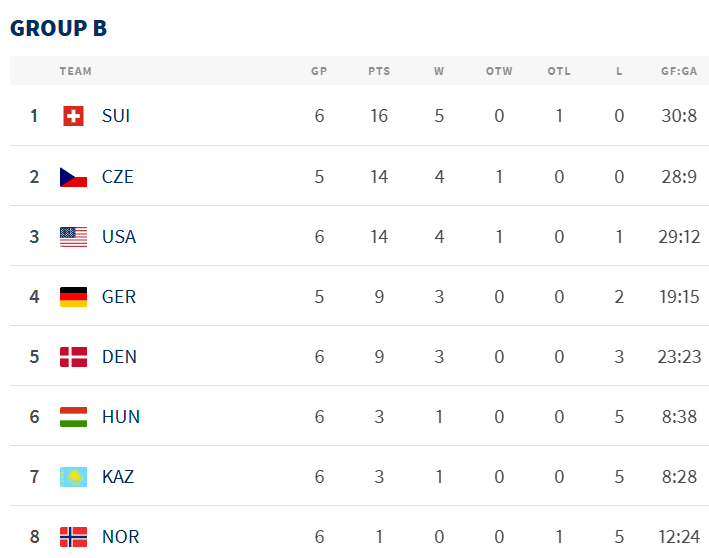Open the NOR team link
This screenshot has height=558, width=709.
tap(120, 537)
